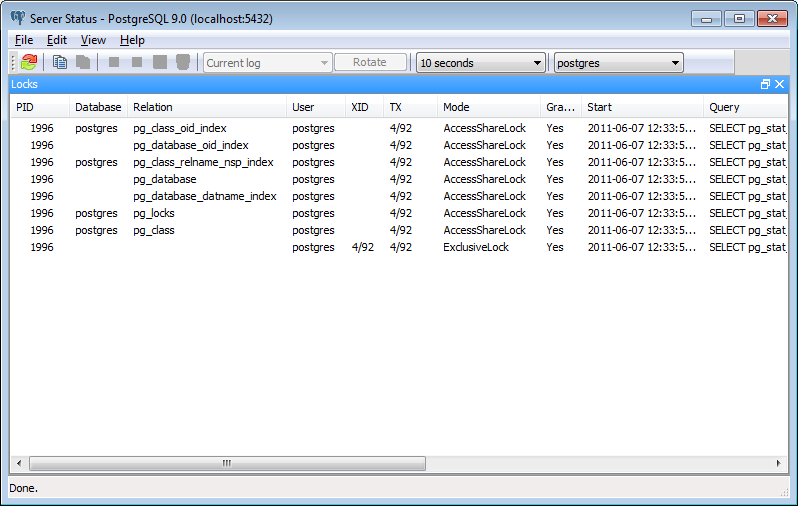Click the Copy toolbar icon
Viewport: 798px width, 506px height.
coord(60,62)
